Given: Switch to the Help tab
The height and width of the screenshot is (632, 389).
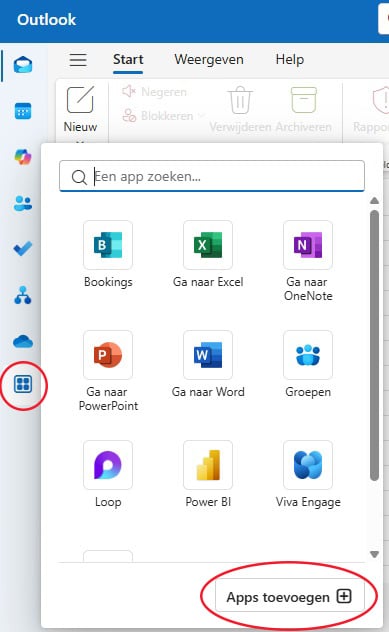Looking at the screenshot, I should point(289,59).
